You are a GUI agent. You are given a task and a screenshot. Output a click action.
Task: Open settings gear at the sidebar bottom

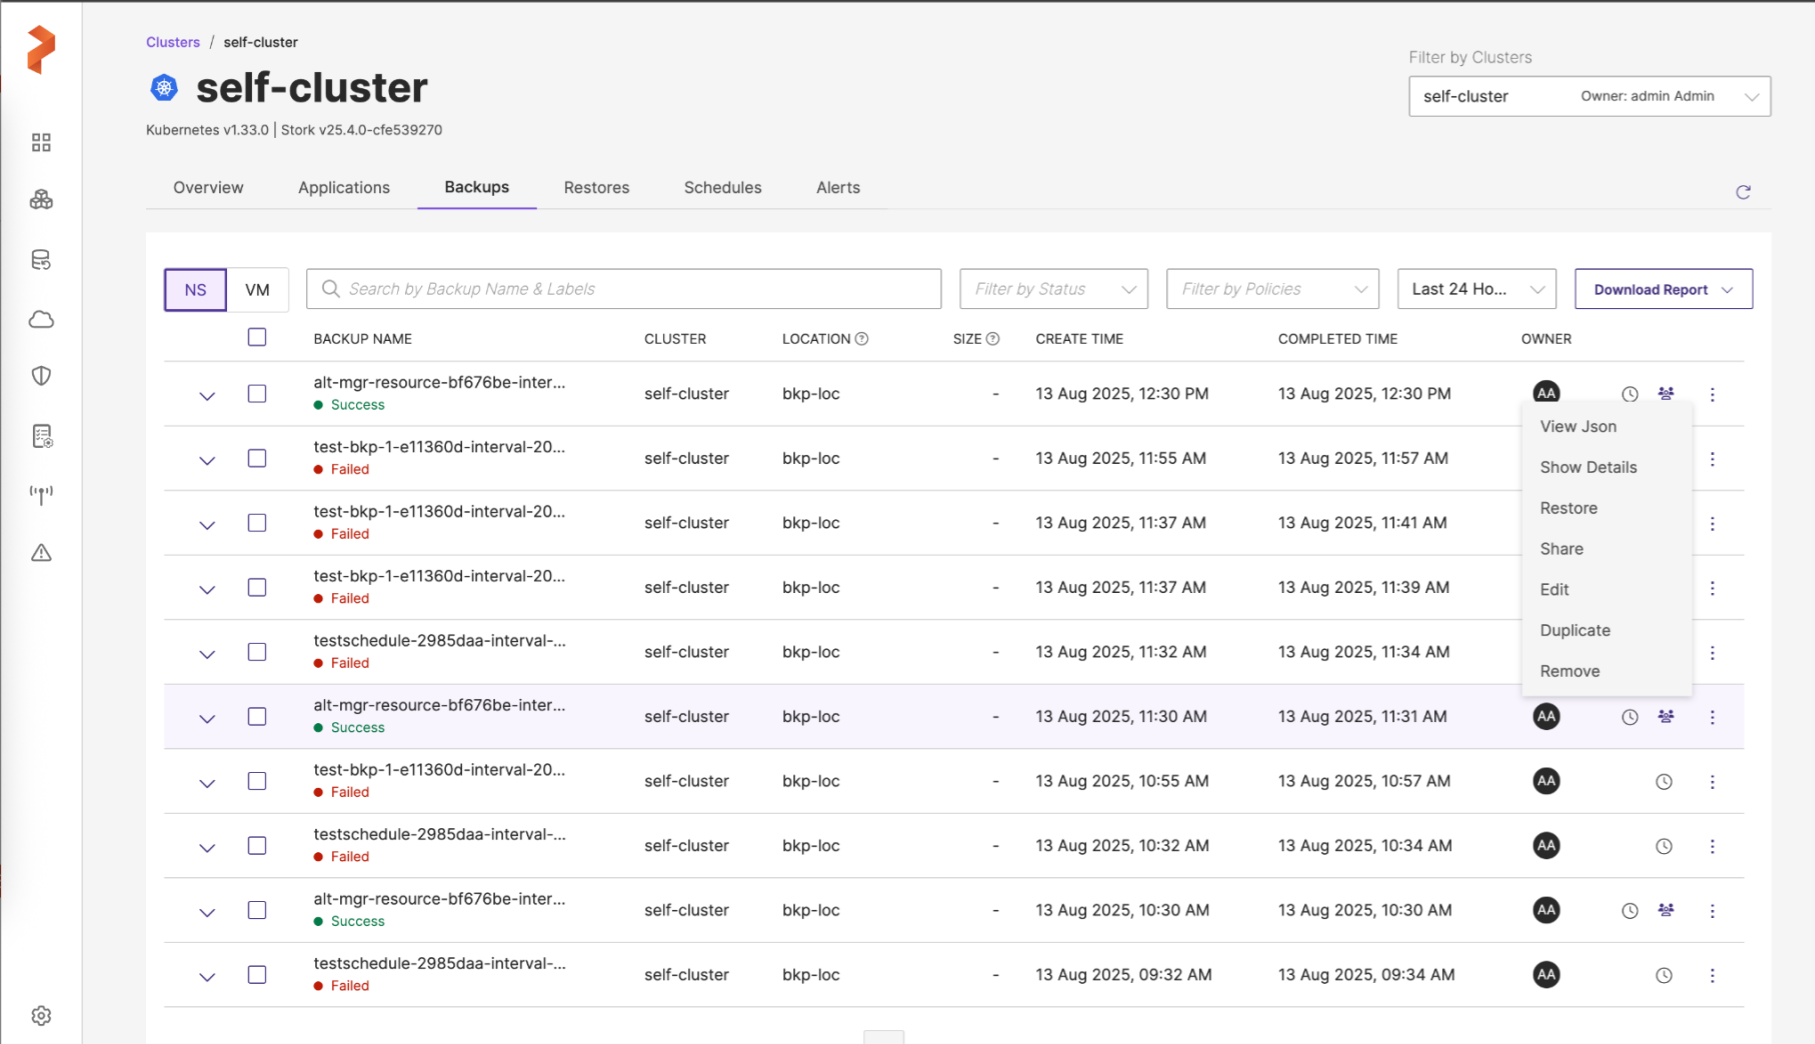coord(41,1015)
